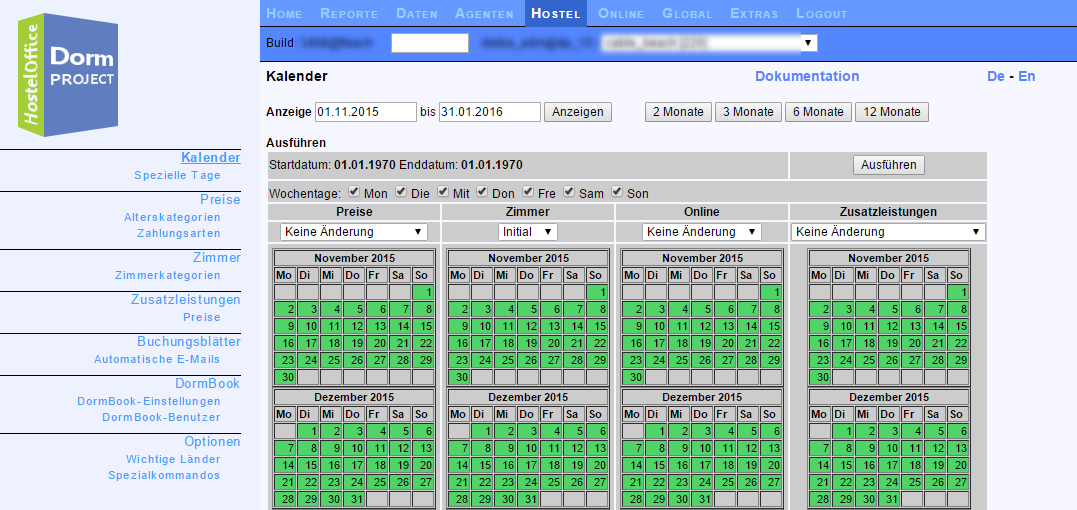Open the Dokumentation link
1077x510 pixels.
click(807, 76)
